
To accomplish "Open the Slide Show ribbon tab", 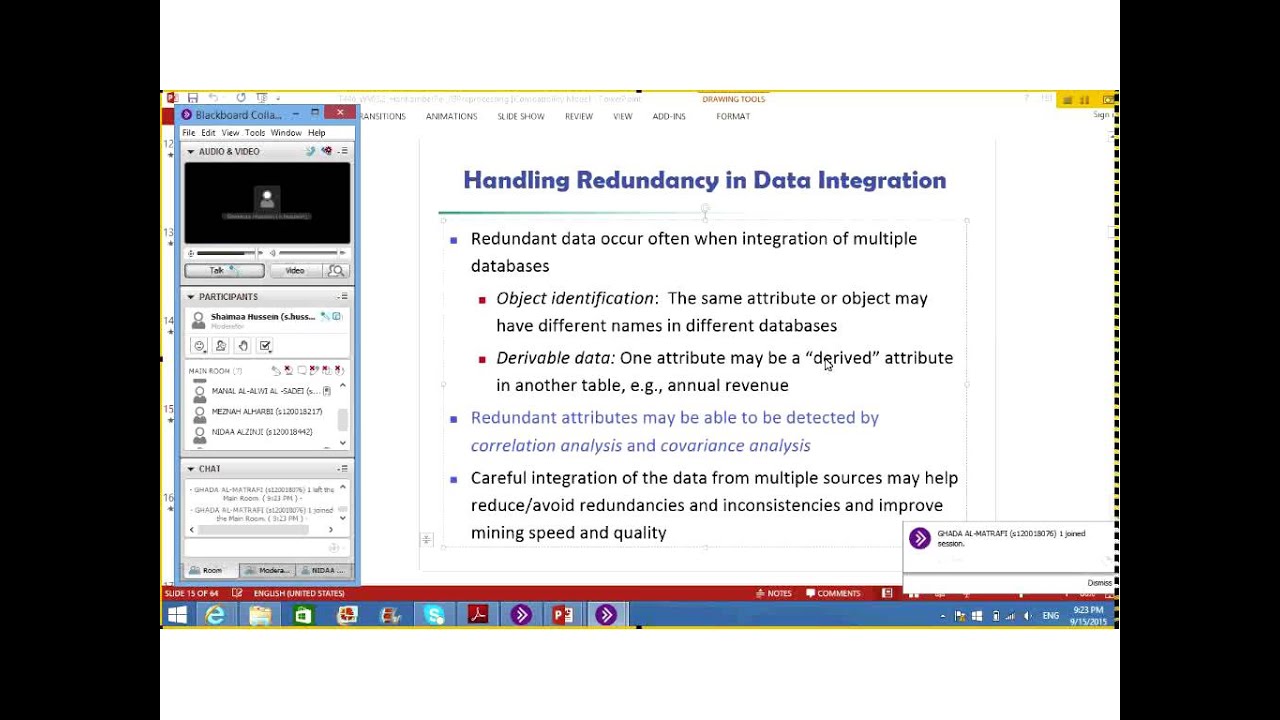I will click(x=521, y=117).
